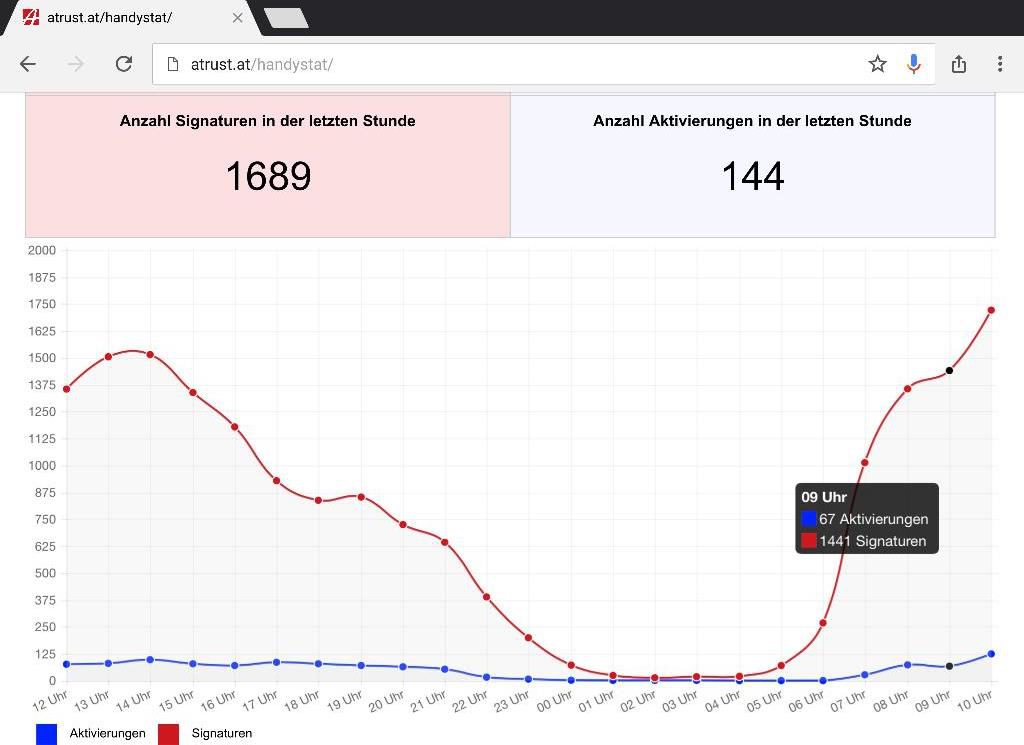Select the highlighted black Signaturen point at 09 Uhr
The height and width of the screenshot is (745, 1024).
(949, 371)
